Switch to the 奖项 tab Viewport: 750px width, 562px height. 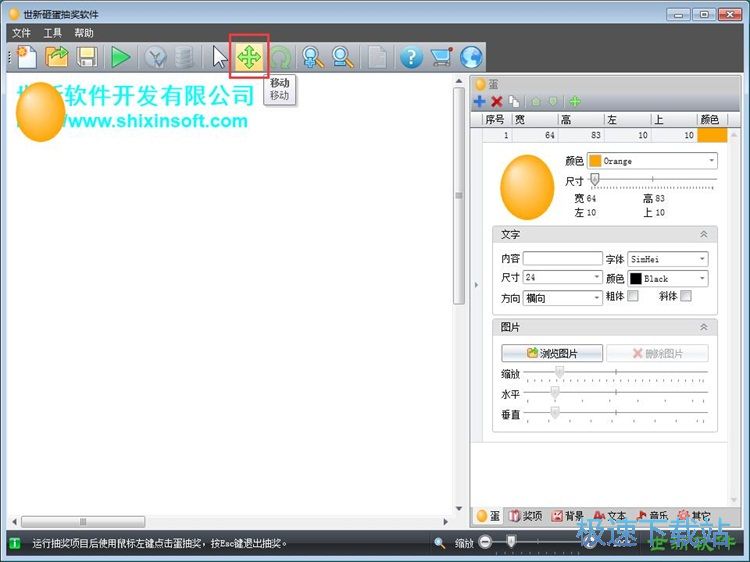[x=525, y=516]
